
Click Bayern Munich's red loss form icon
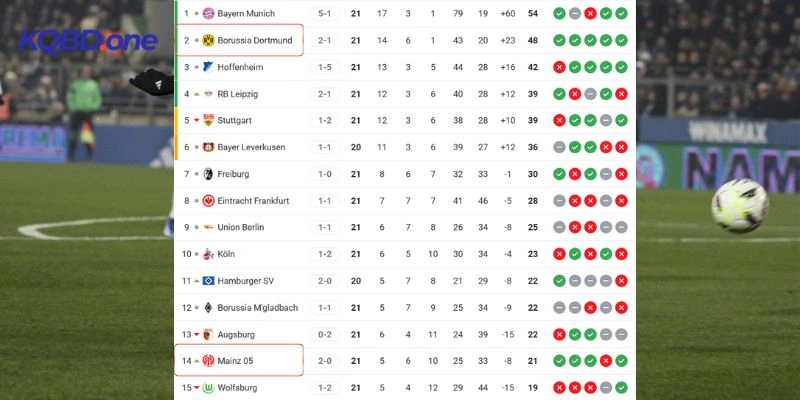[x=591, y=13]
